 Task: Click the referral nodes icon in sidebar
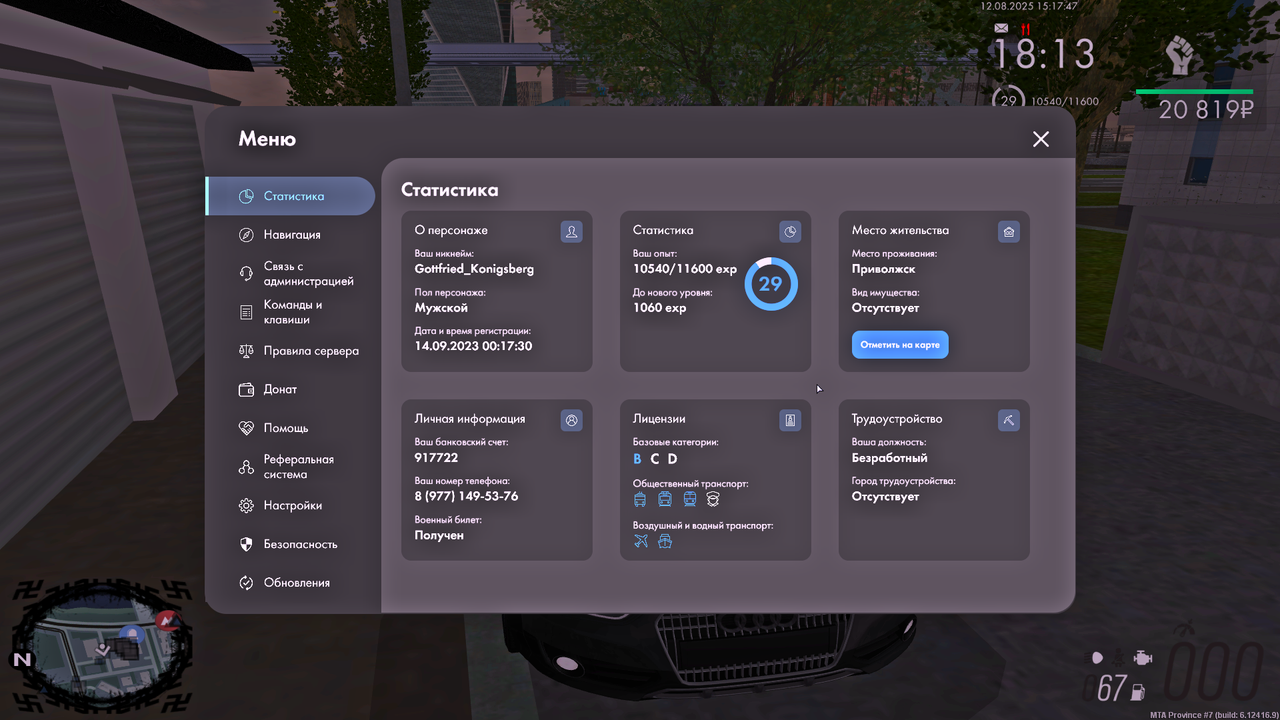pos(246,467)
